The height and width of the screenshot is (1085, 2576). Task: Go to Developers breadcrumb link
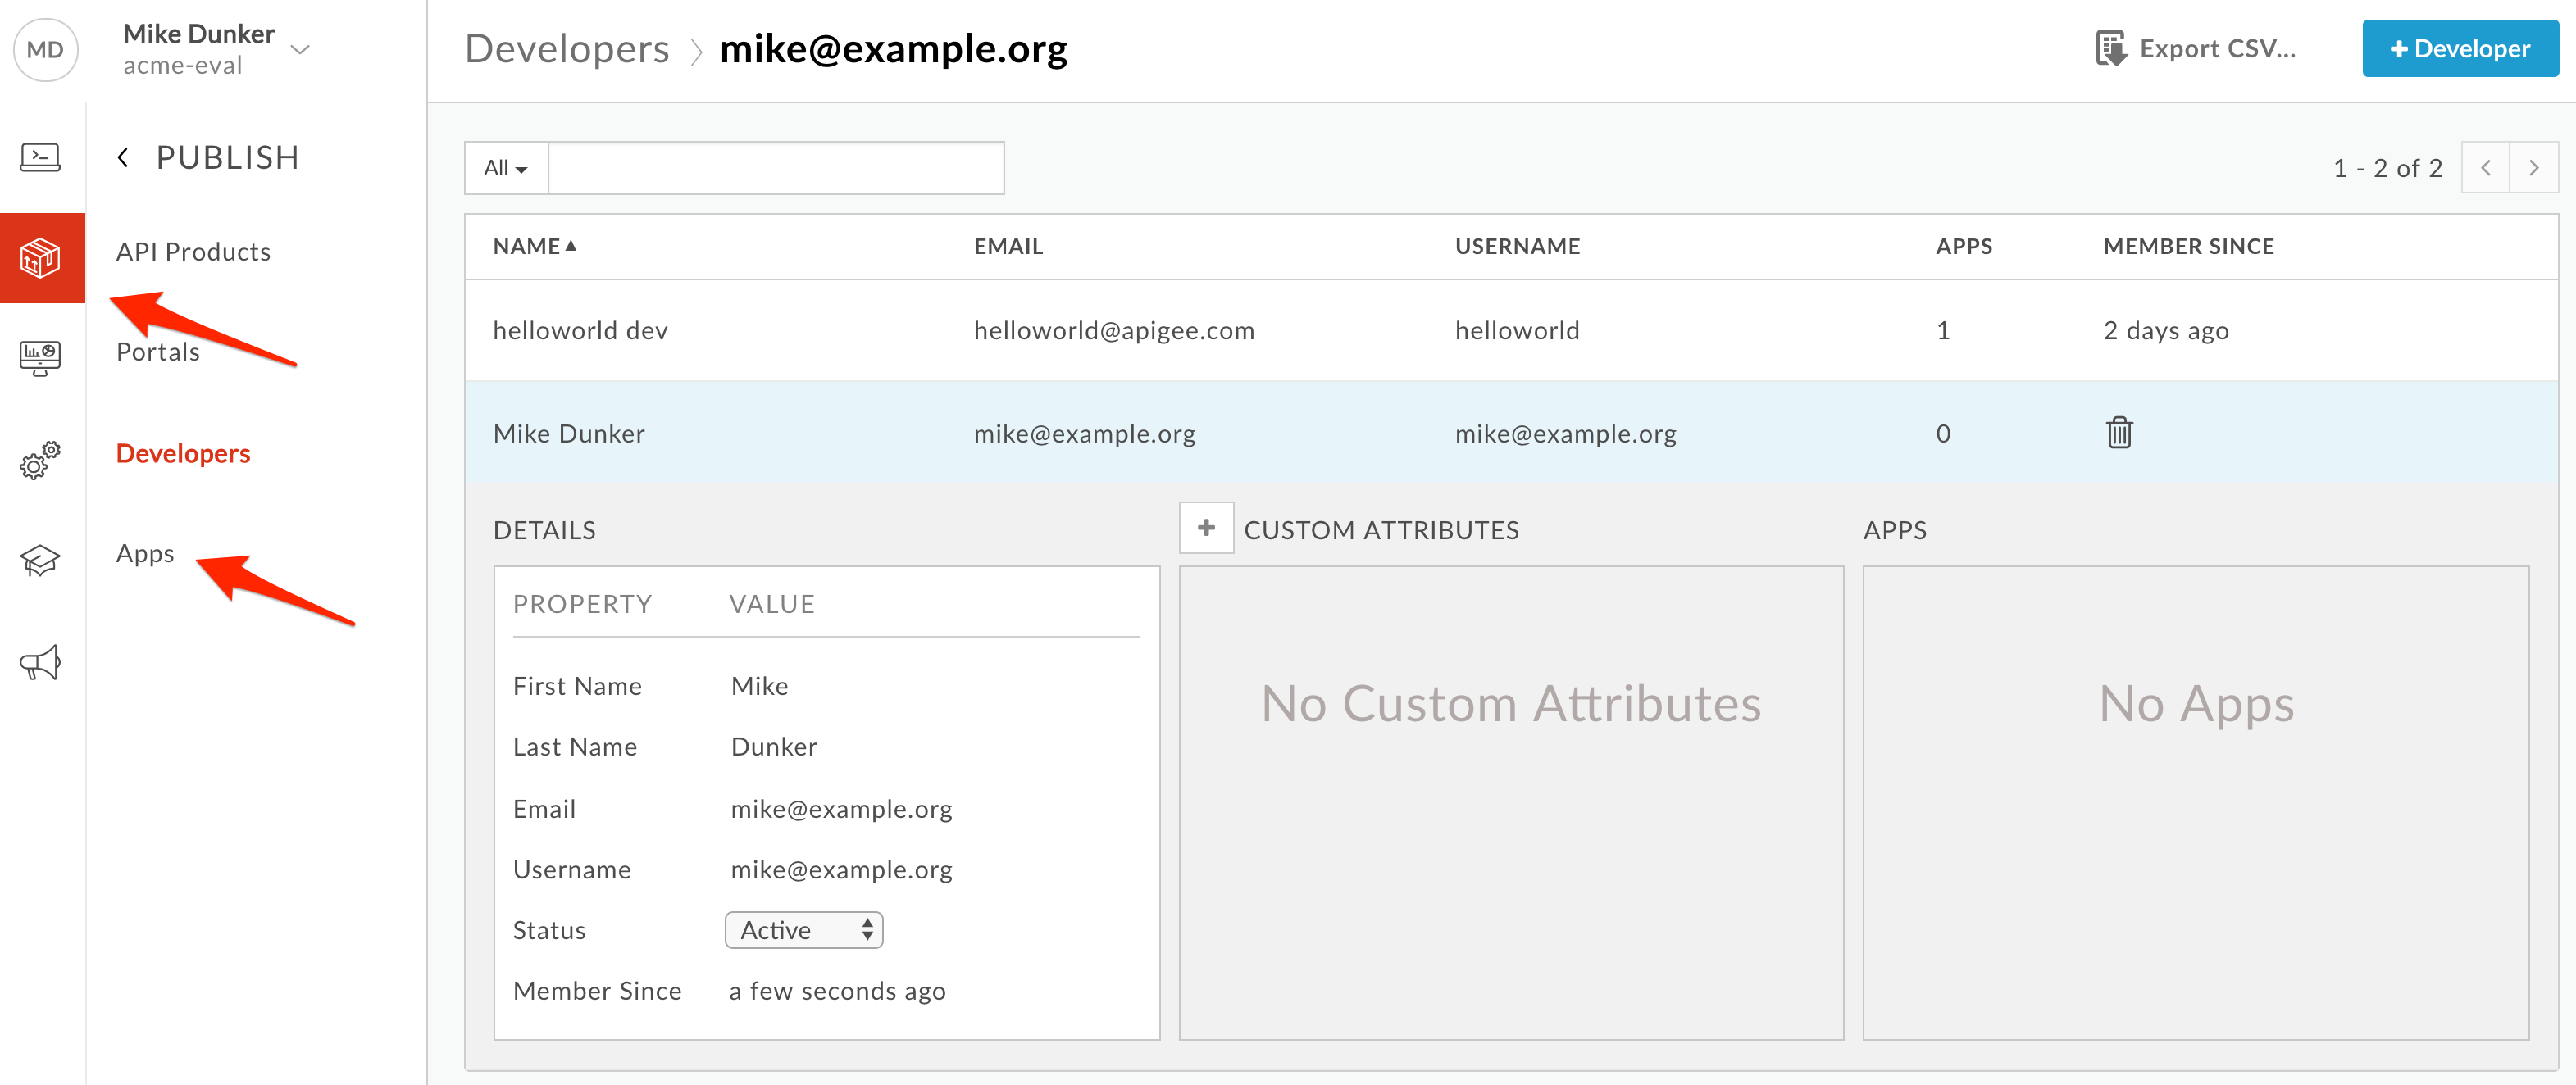tap(567, 48)
